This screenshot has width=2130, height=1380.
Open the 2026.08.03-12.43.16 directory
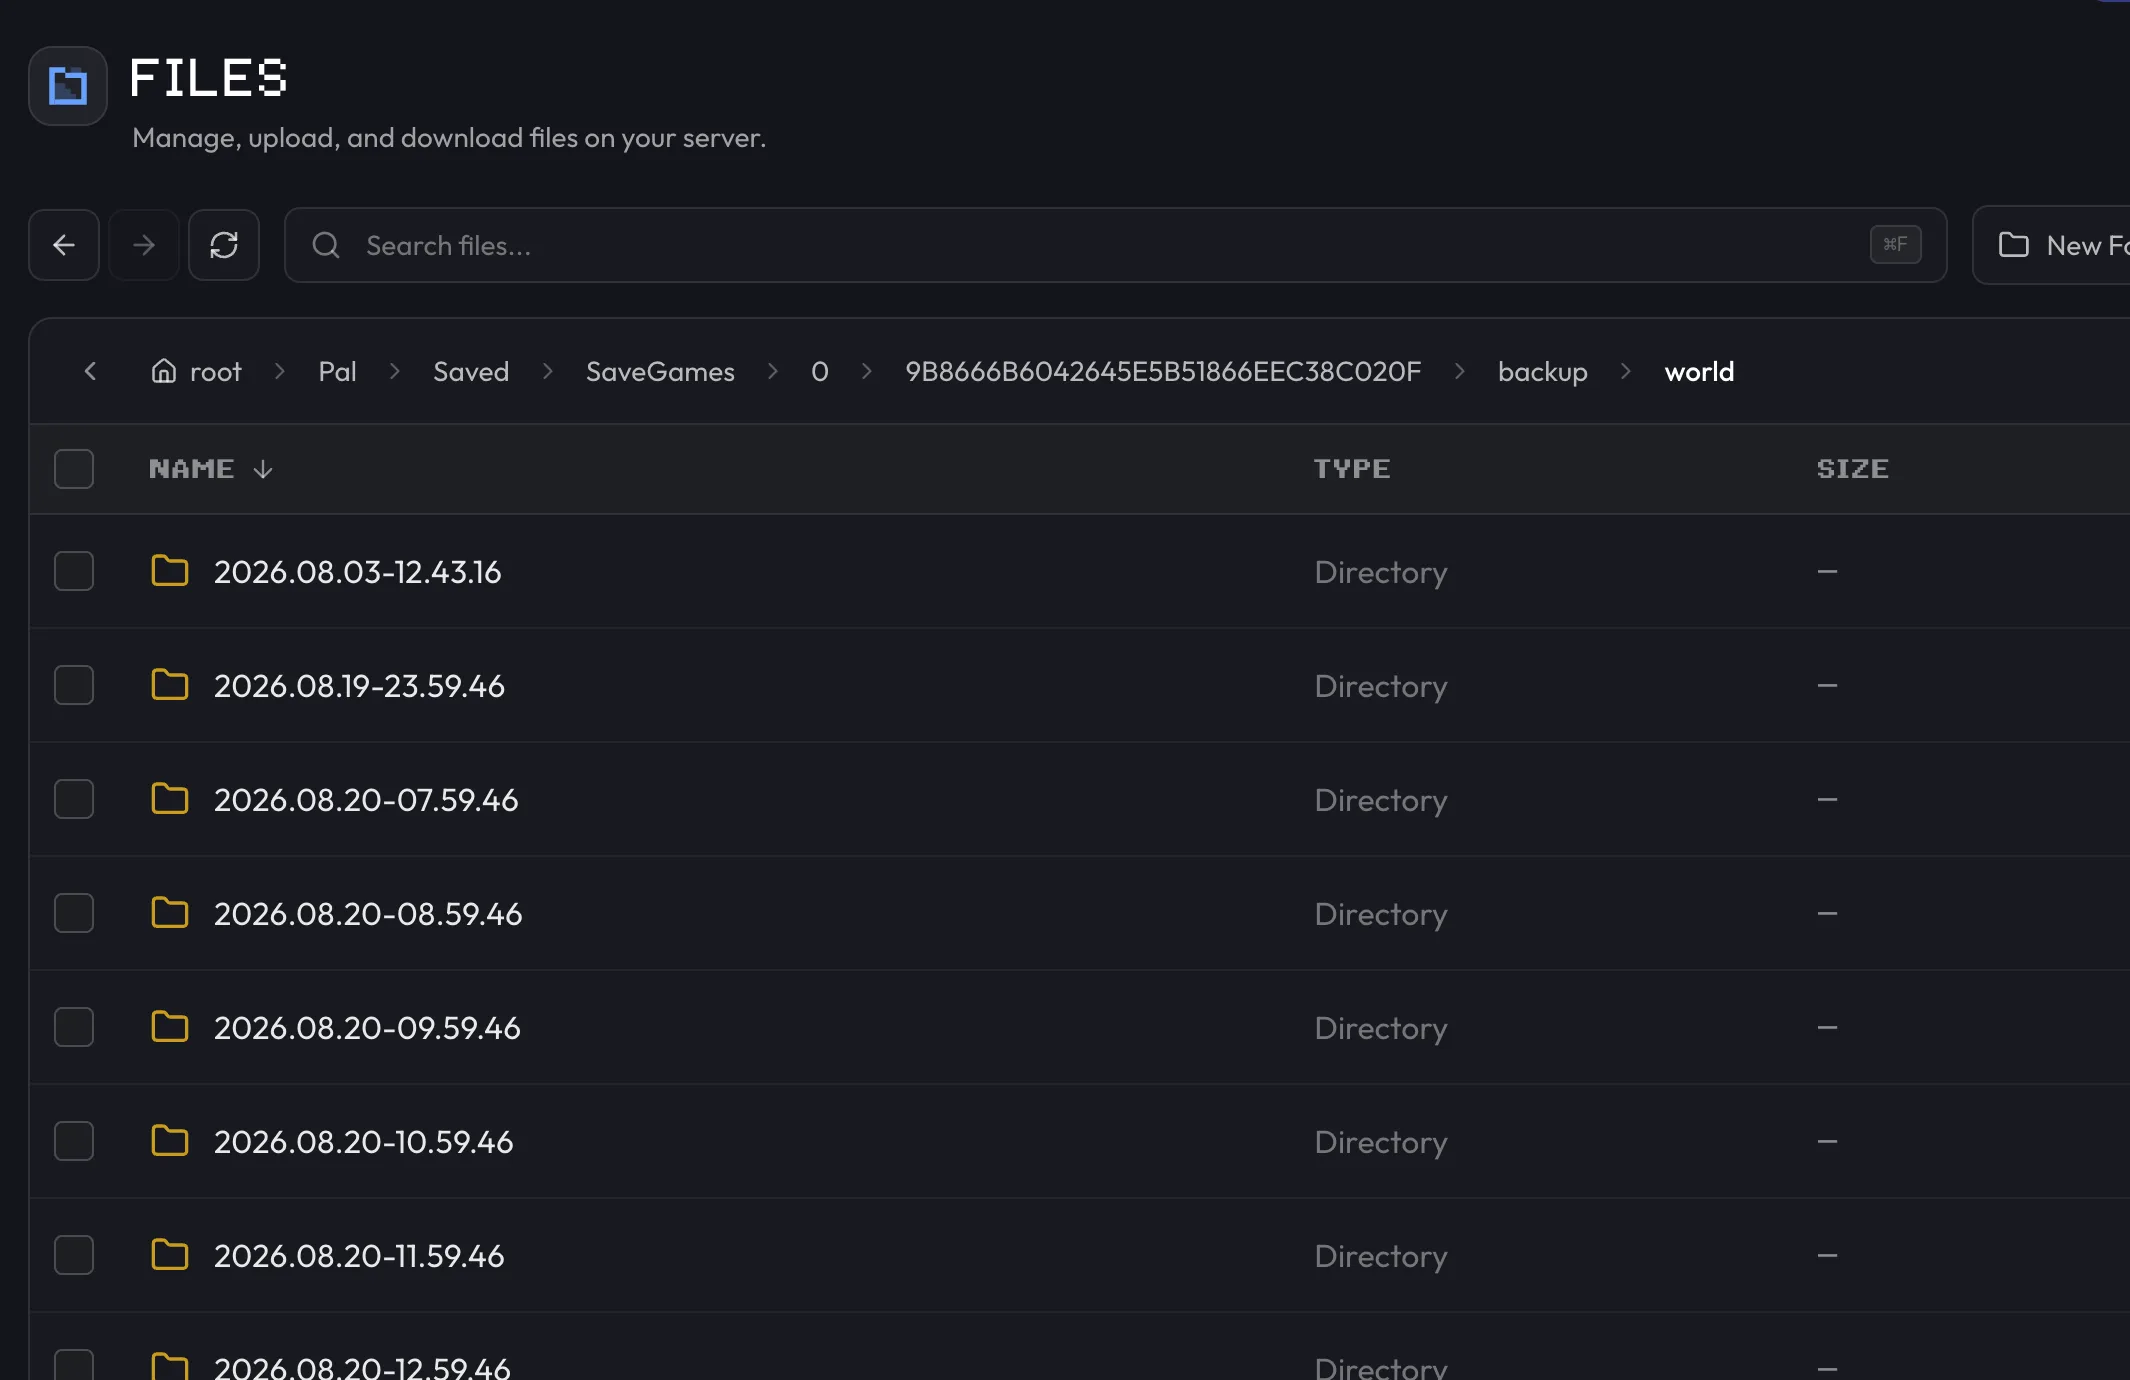358,572
